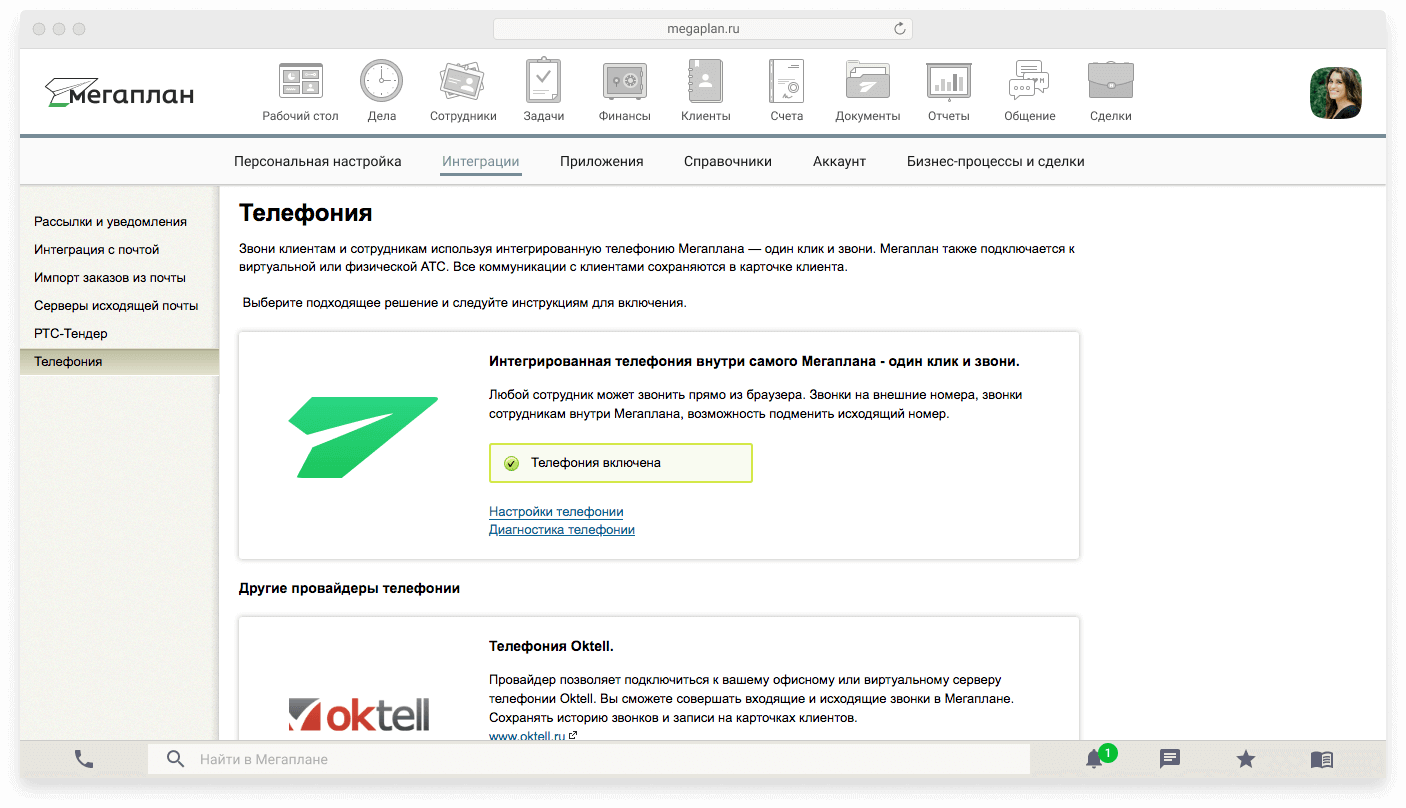
Task: Visit the www.oktell.ru link
Action: (x=528, y=736)
